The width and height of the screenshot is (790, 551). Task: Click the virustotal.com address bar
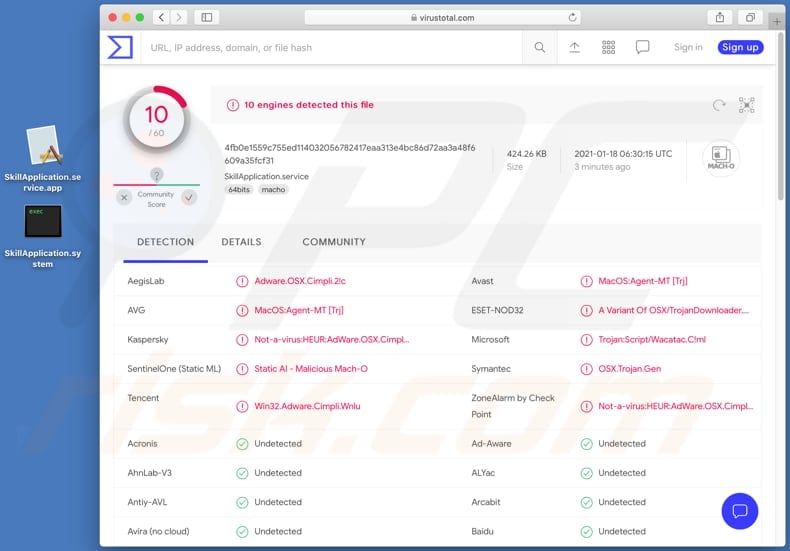(442, 17)
